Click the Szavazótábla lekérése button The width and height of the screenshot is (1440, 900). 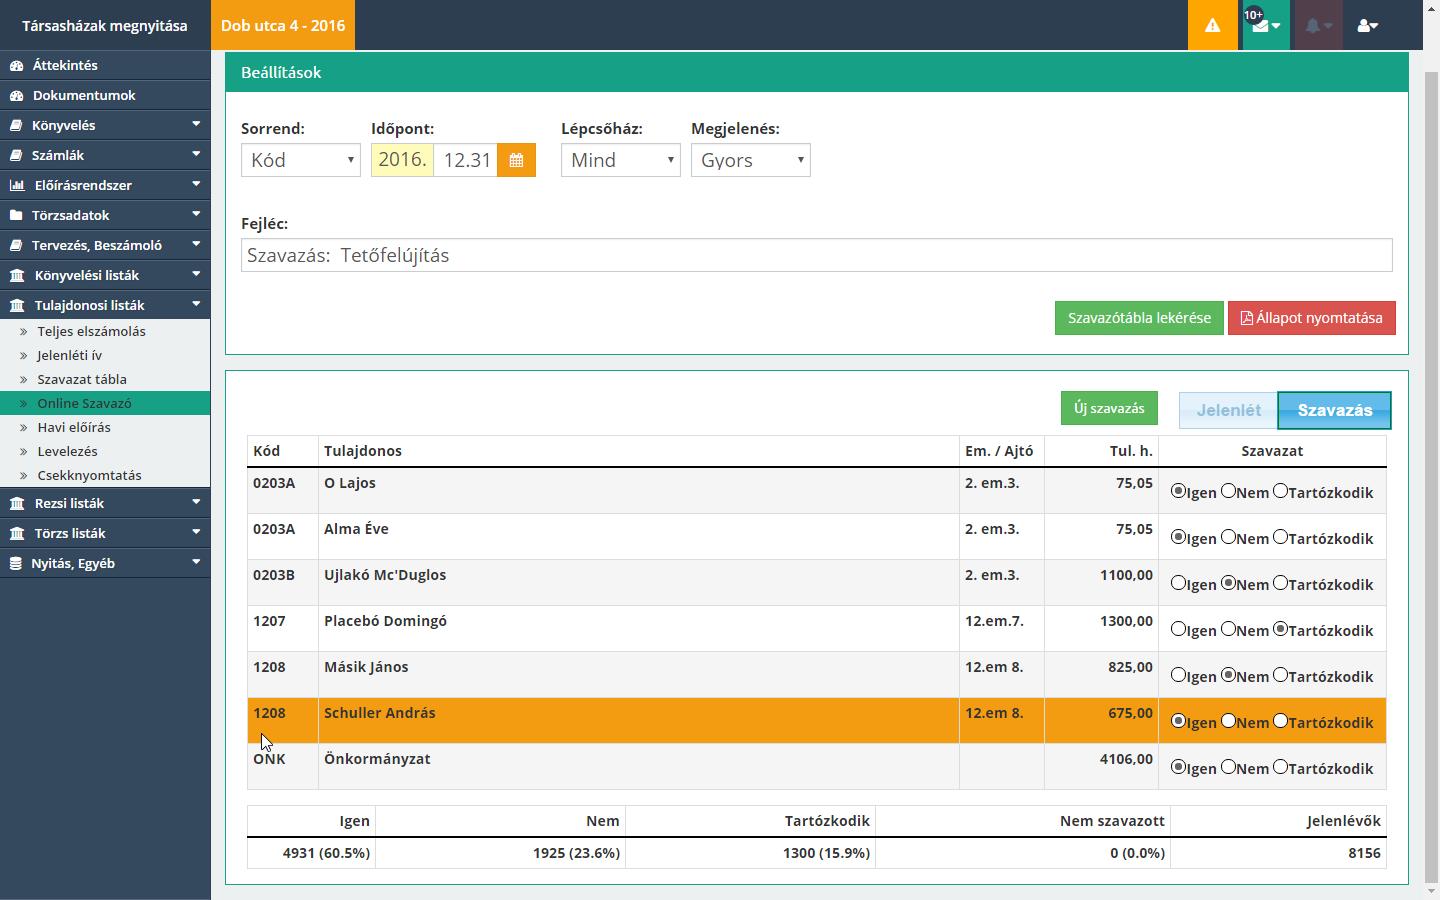pos(1138,318)
